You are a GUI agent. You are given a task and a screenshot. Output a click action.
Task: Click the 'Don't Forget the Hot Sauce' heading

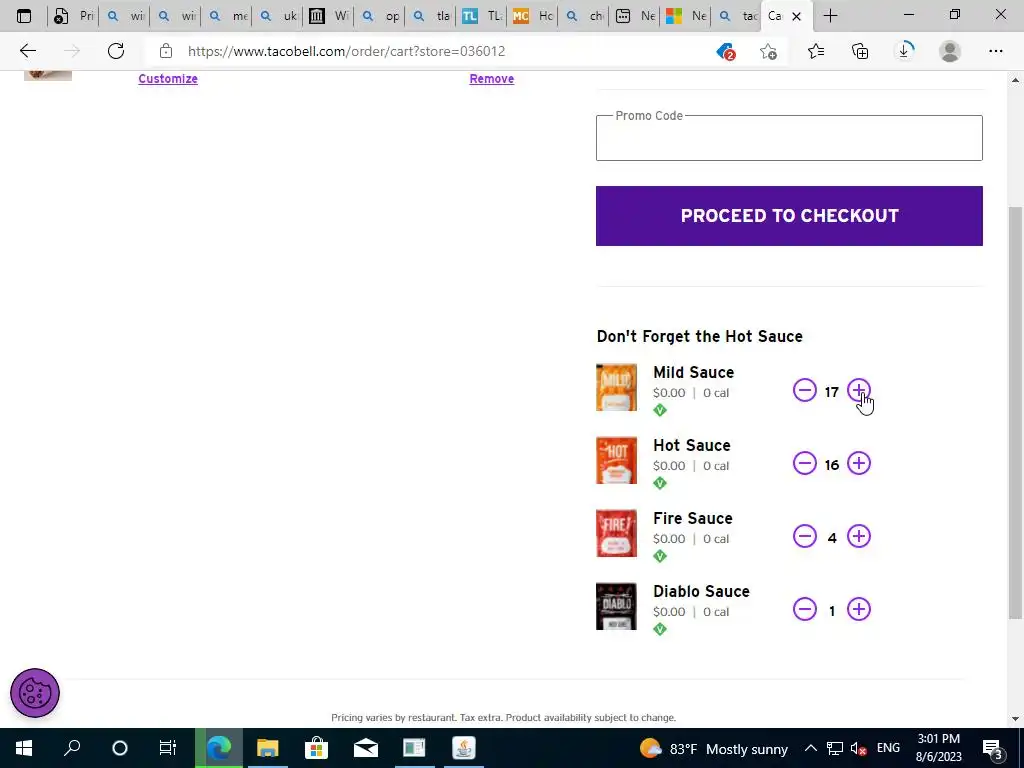click(699, 336)
